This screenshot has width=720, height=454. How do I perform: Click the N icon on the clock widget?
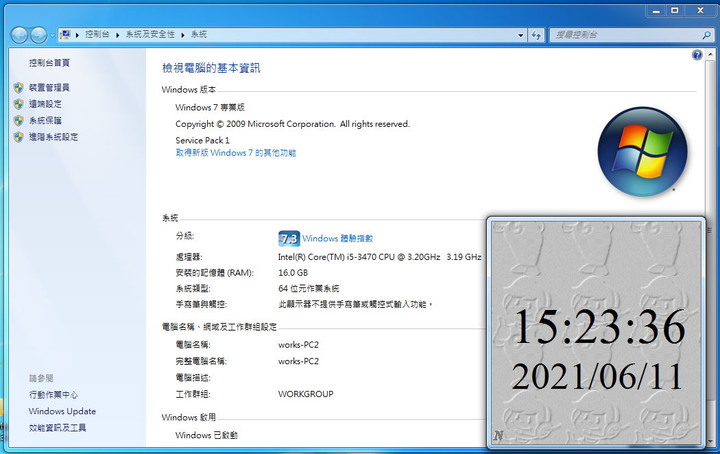498,436
